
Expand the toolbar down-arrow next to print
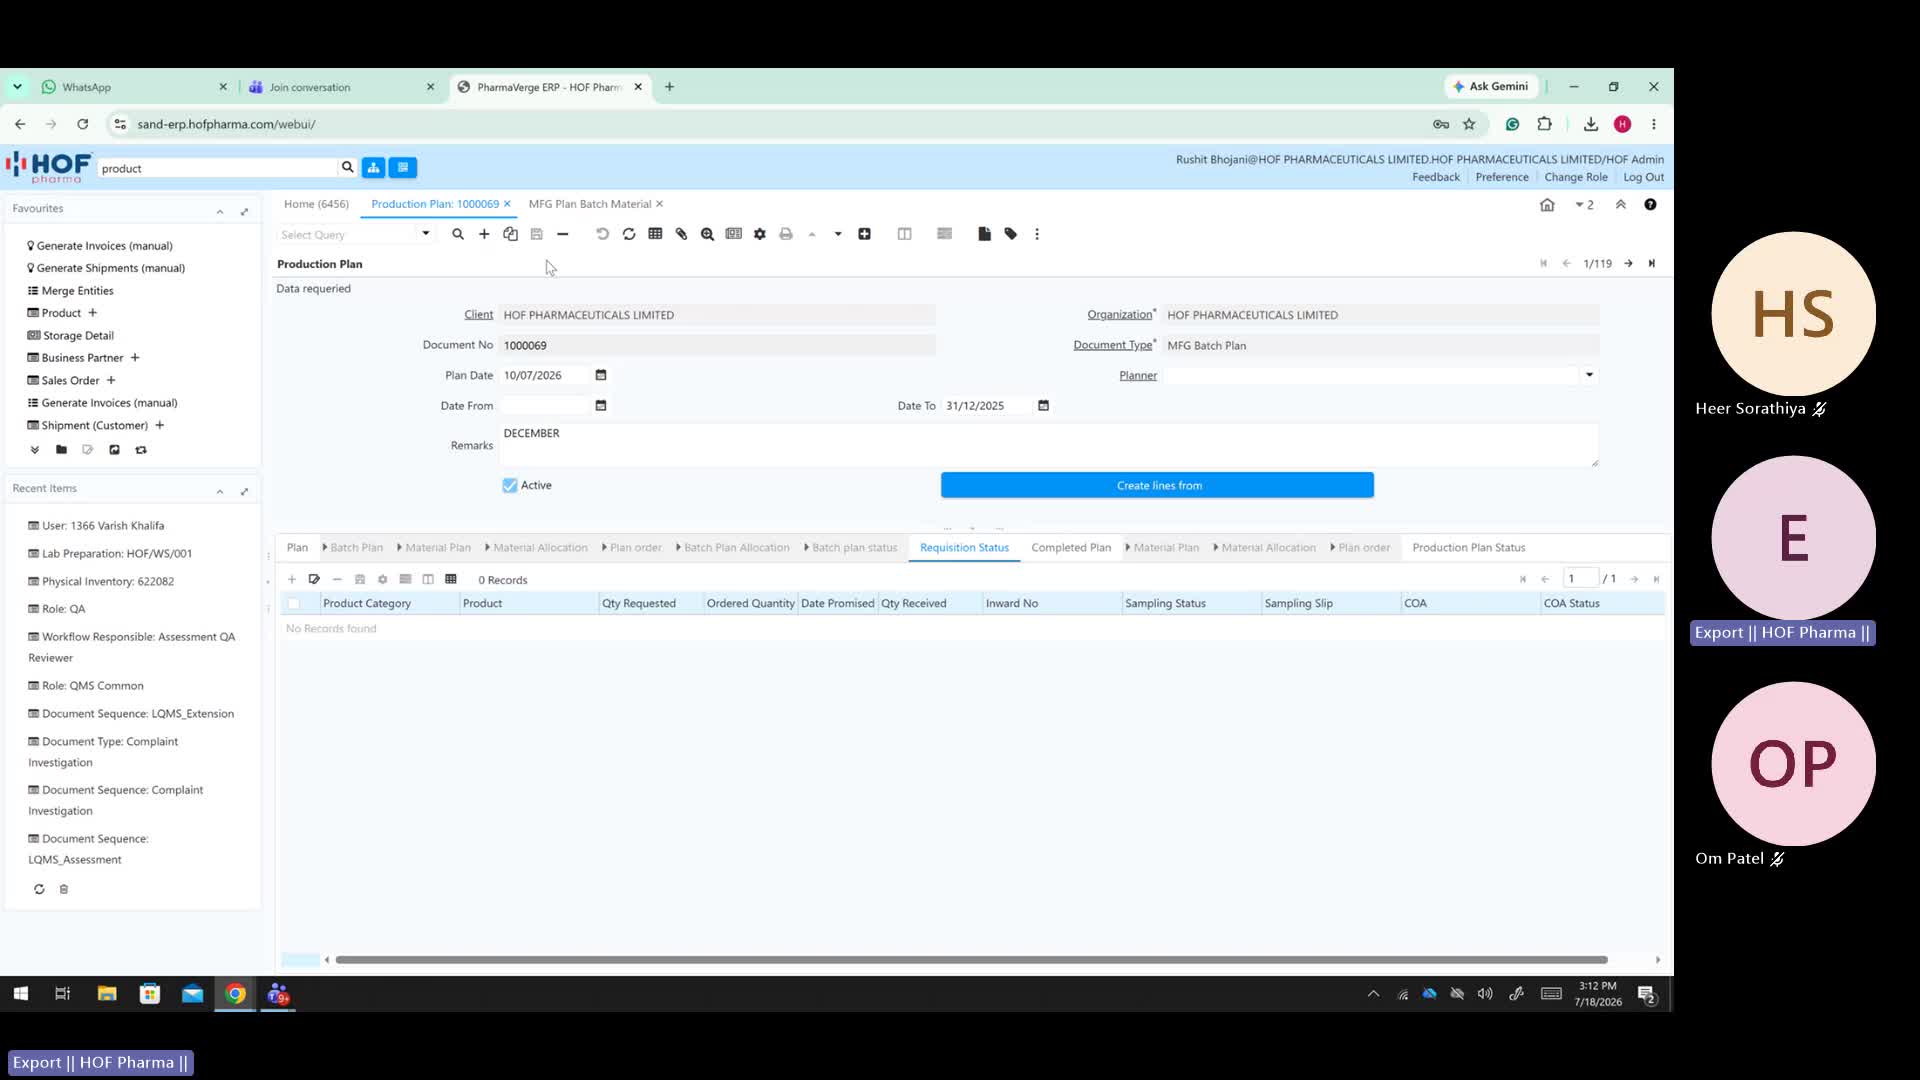[x=838, y=234]
